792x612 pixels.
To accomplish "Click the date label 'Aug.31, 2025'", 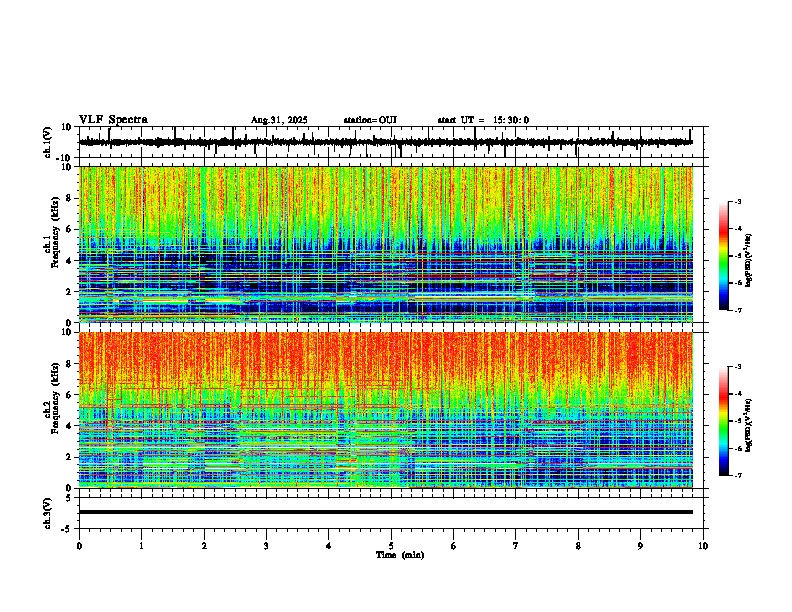I will pos(279,120).
